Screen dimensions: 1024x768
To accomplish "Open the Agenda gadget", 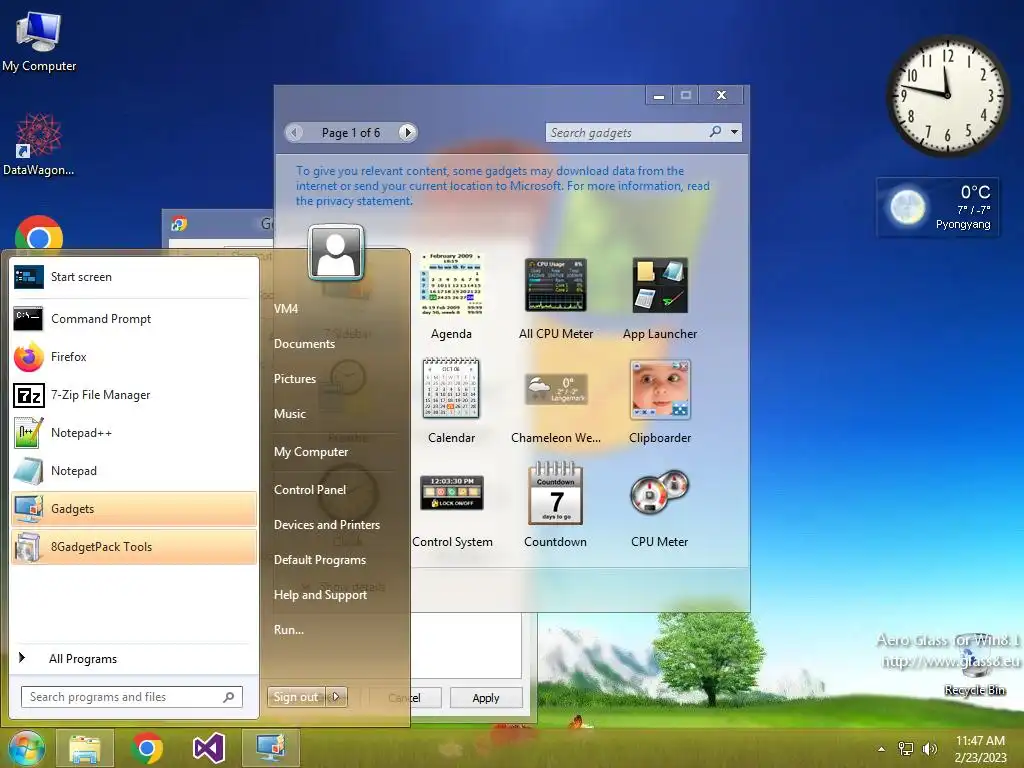I will pos(451,297).
